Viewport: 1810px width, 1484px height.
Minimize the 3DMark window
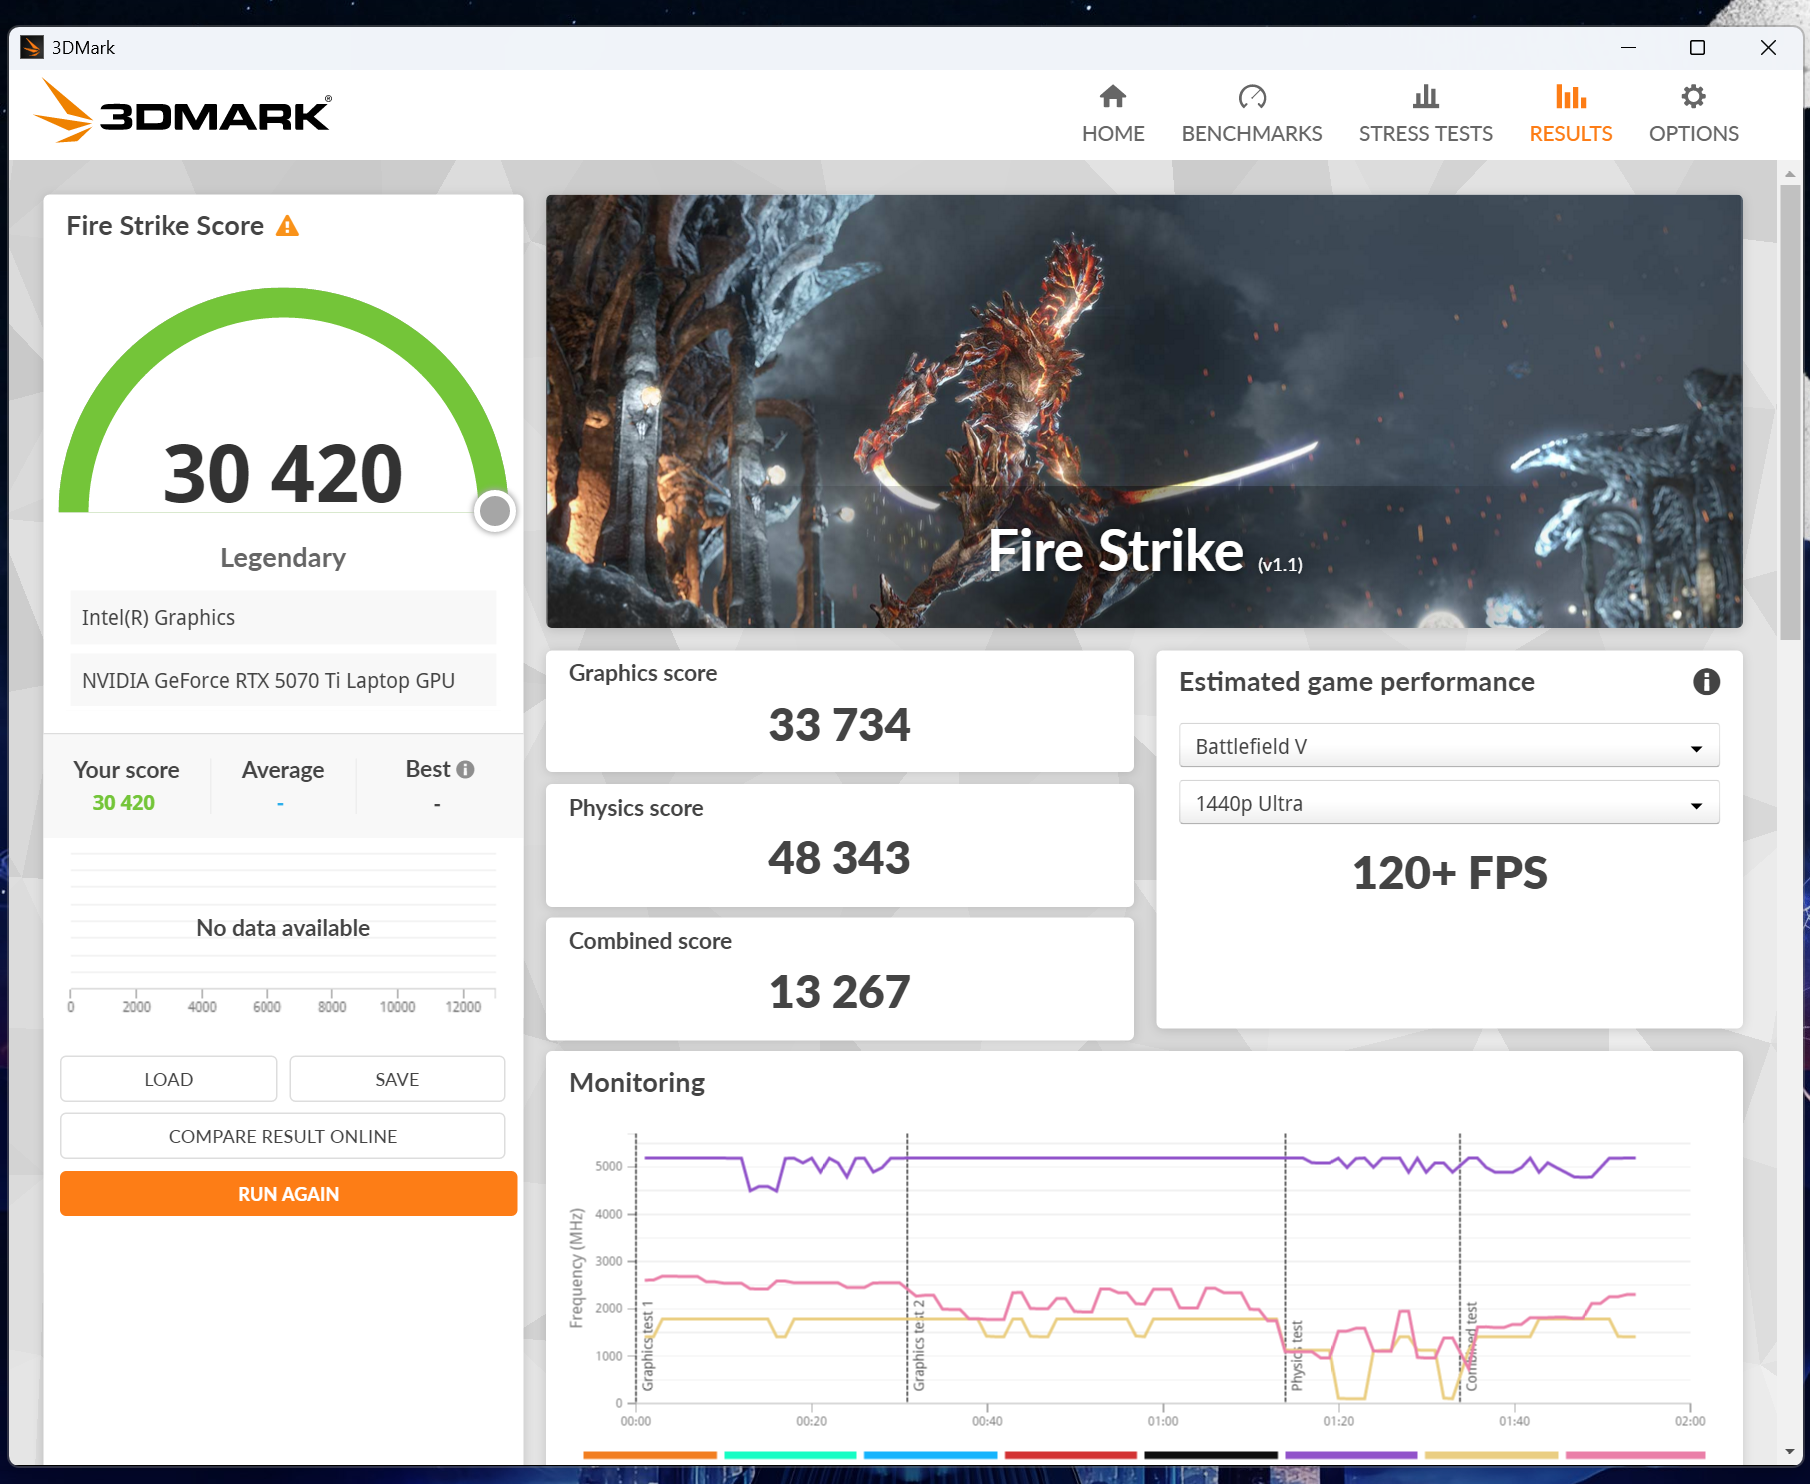1628,47
